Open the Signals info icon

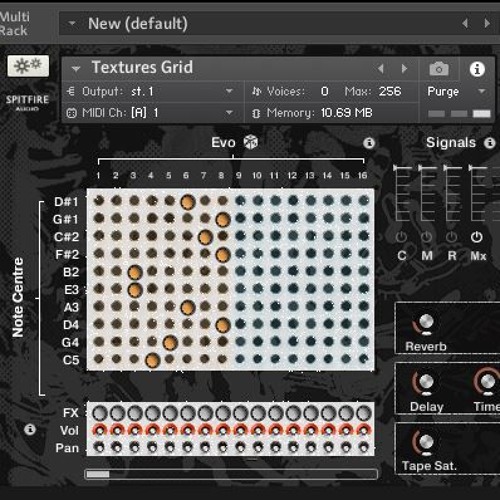[489, 143]
